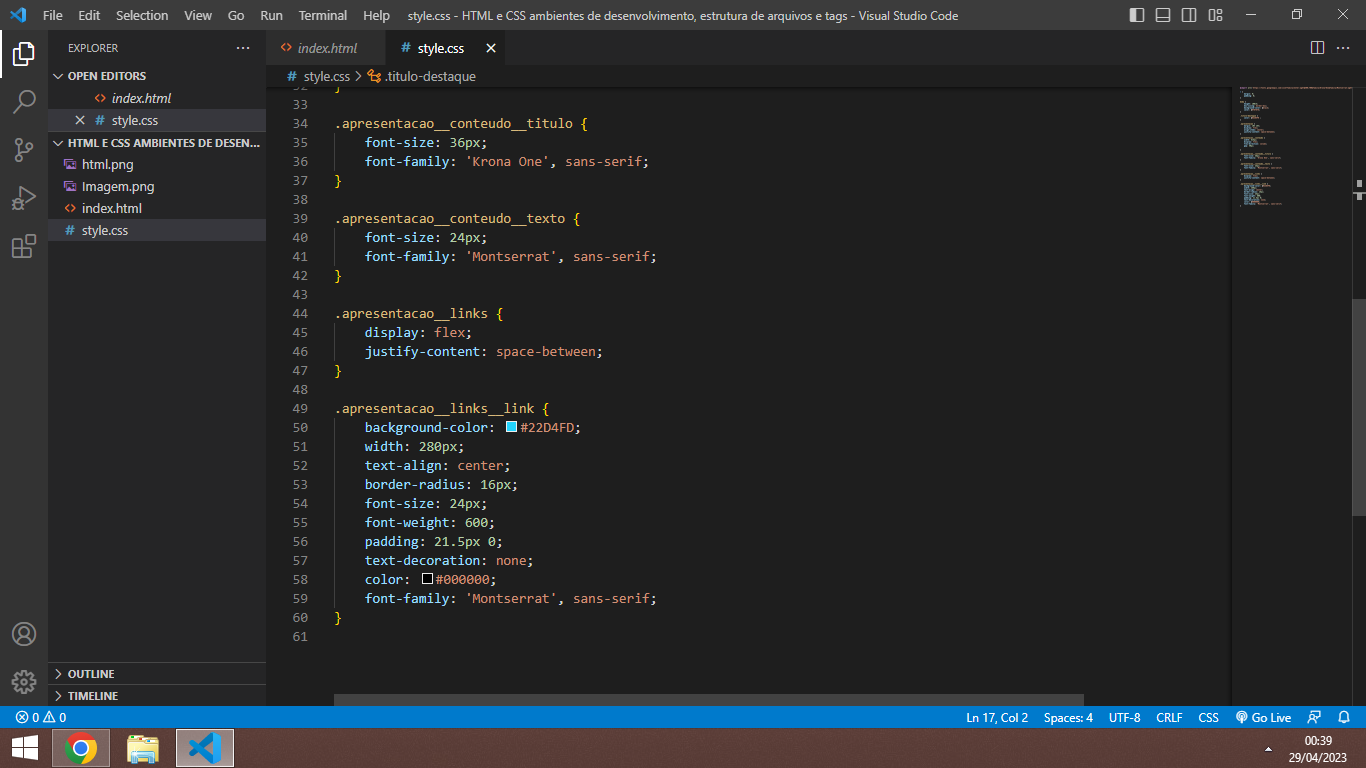The height and width of the screenshot is (768, 1366).
Task: Toggle Panel layout icon
Action: (x=1163, y=15)
